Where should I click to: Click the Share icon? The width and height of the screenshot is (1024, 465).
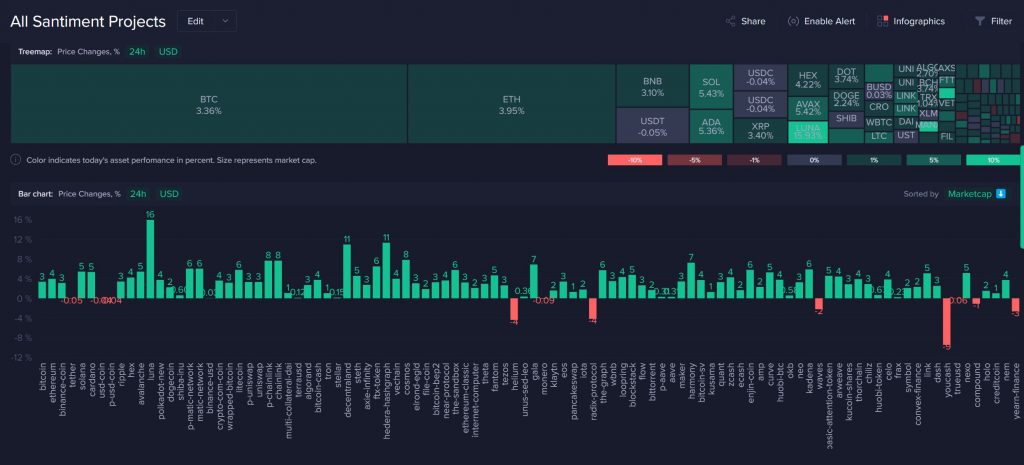pyautogui.click(x=731, y=21)
